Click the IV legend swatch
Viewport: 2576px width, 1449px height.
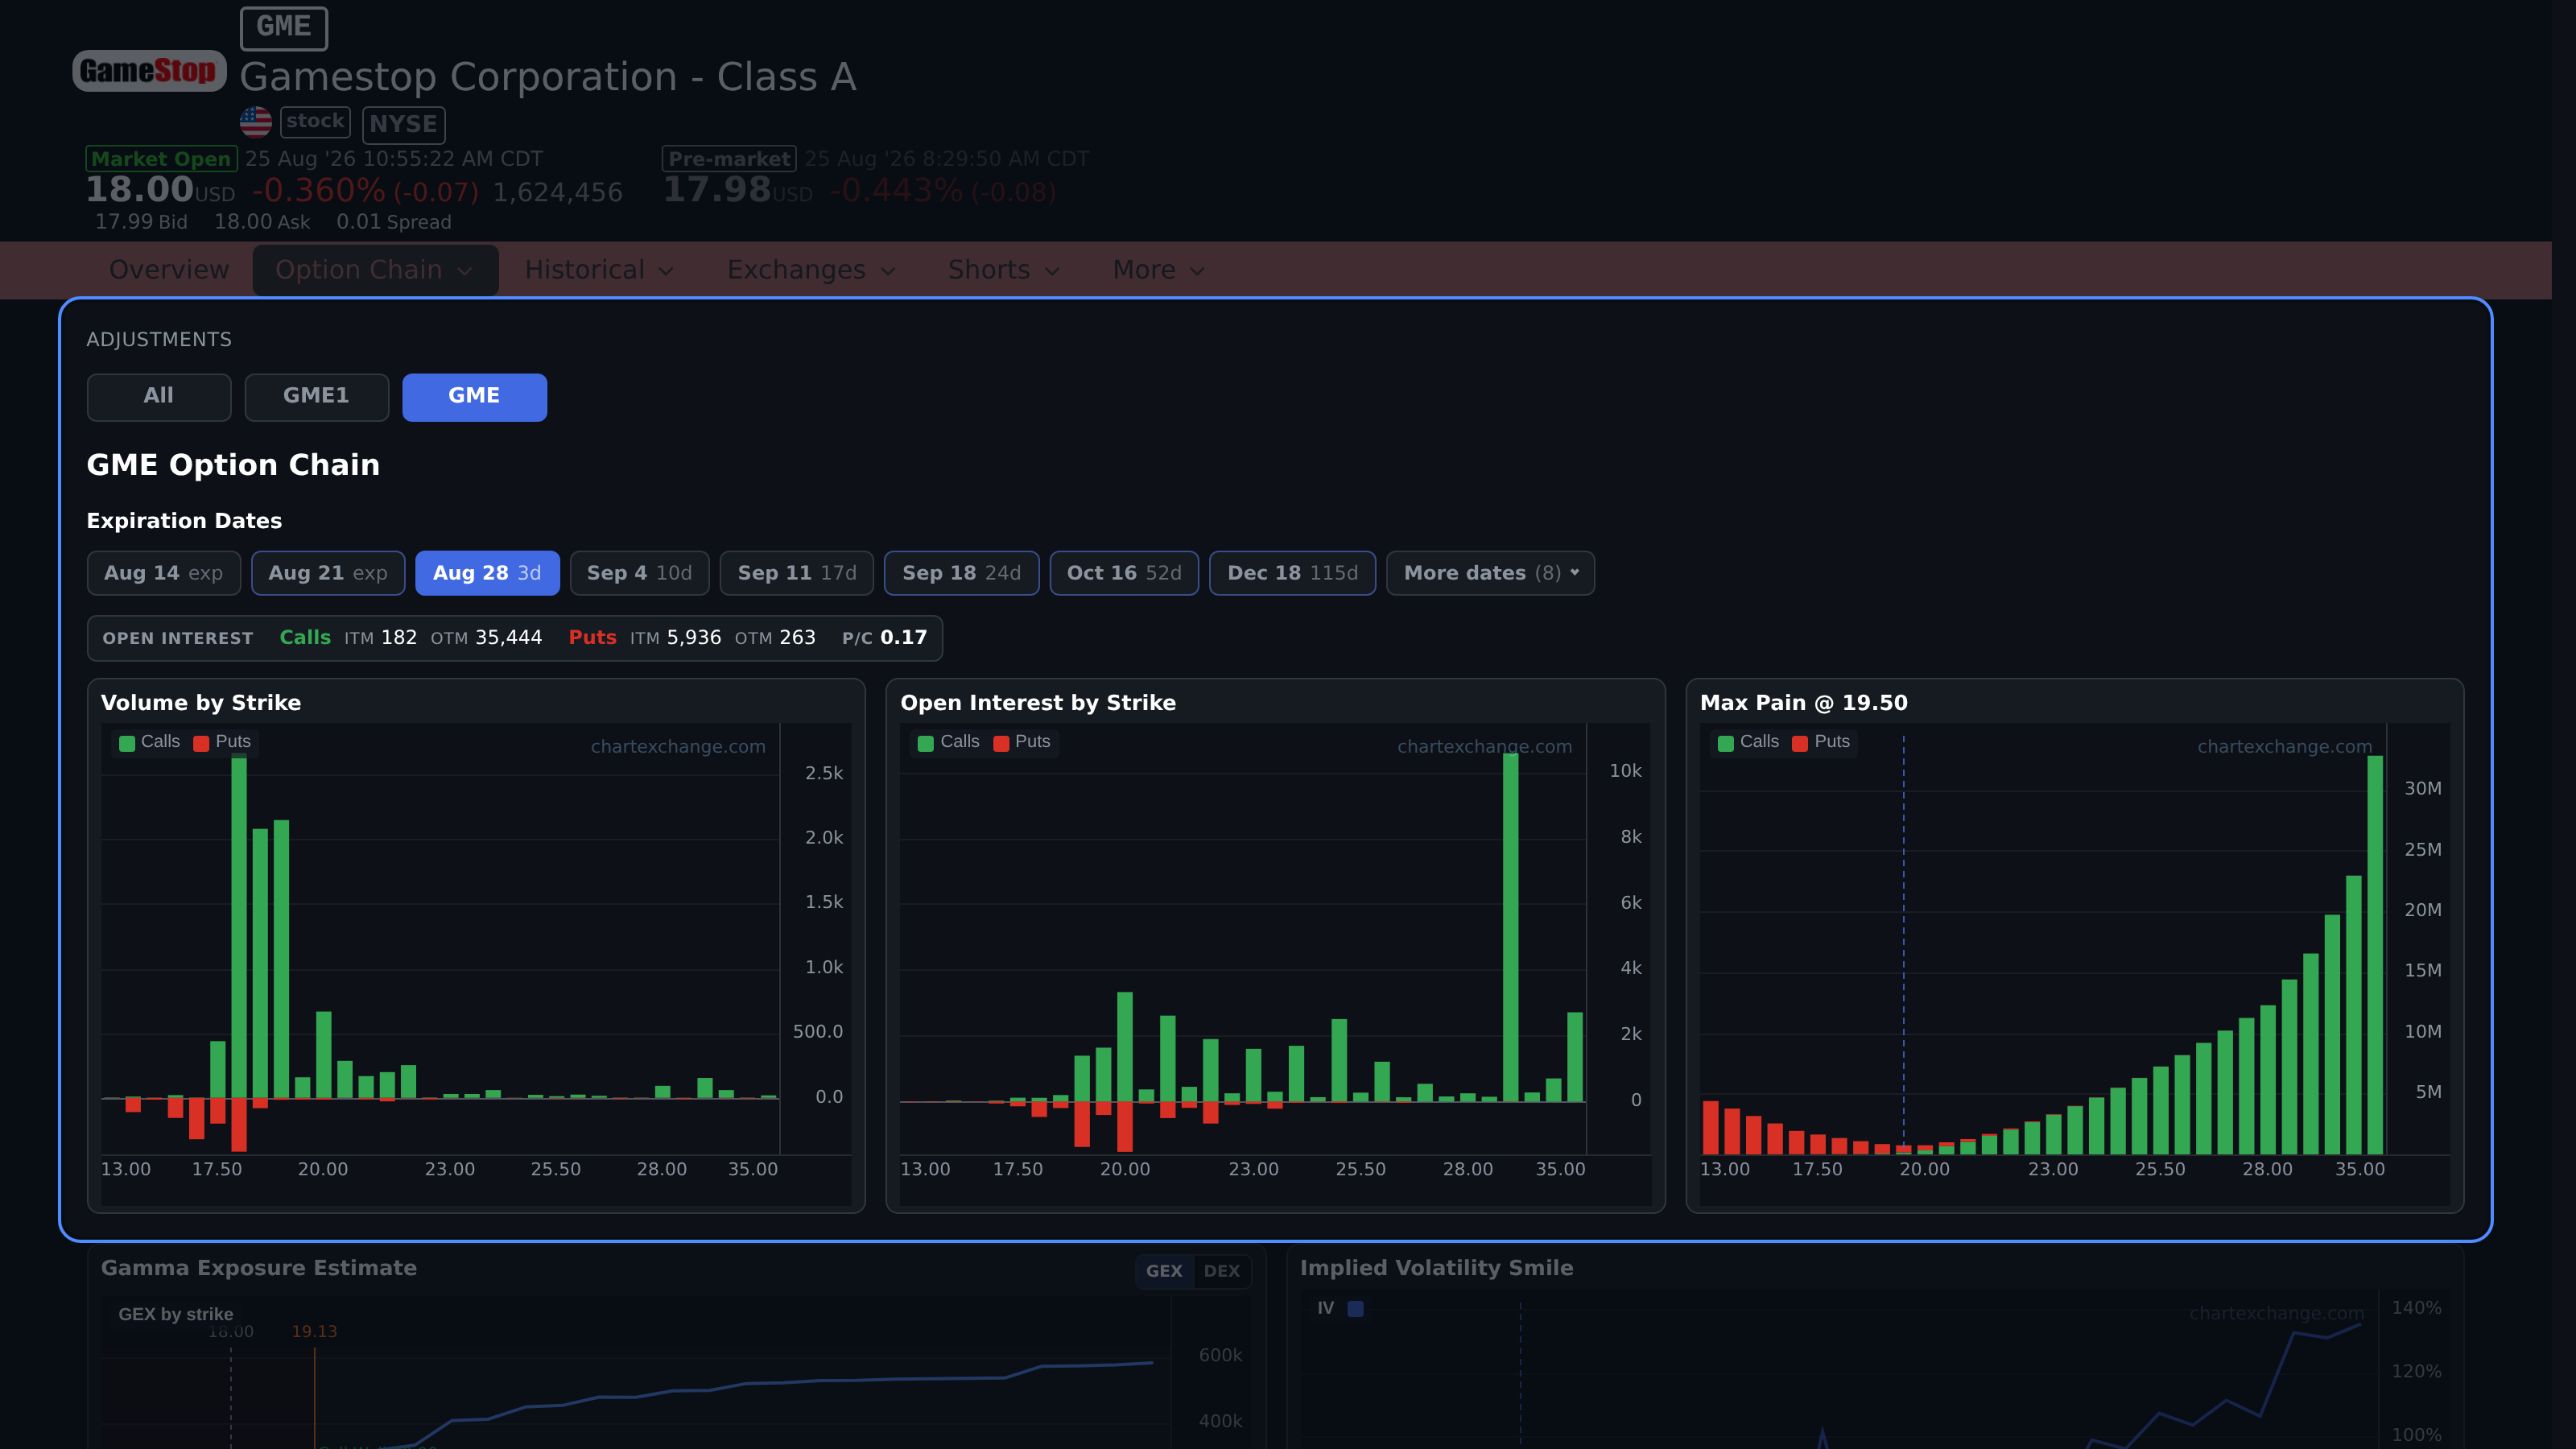pos(1356,1308)
